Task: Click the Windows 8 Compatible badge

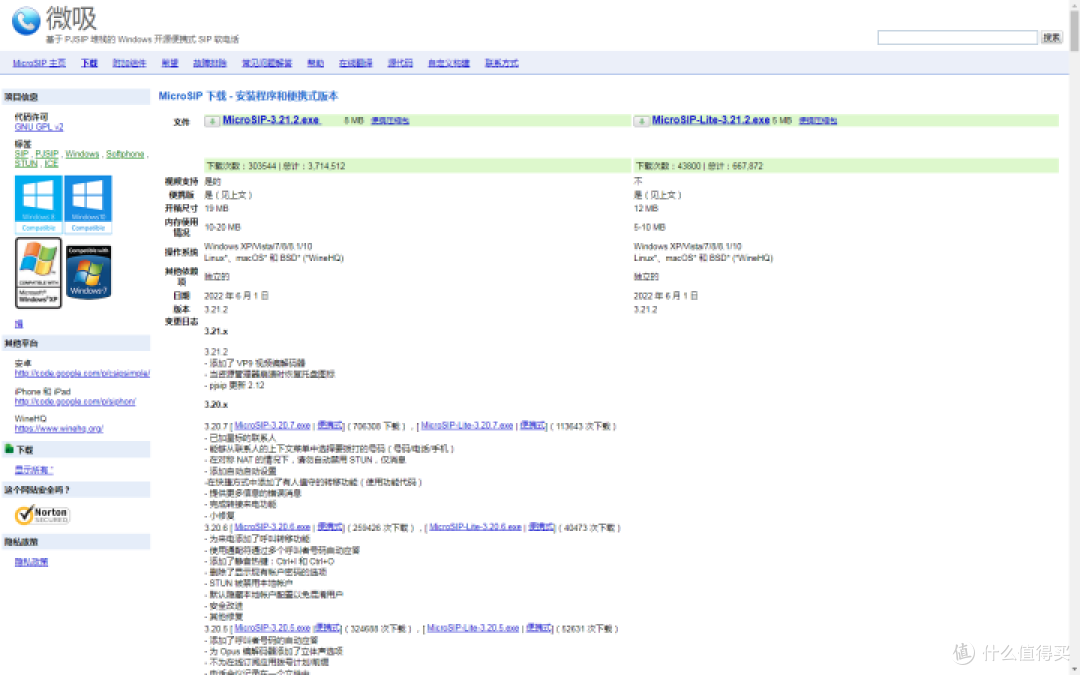Action: (39, 205)
